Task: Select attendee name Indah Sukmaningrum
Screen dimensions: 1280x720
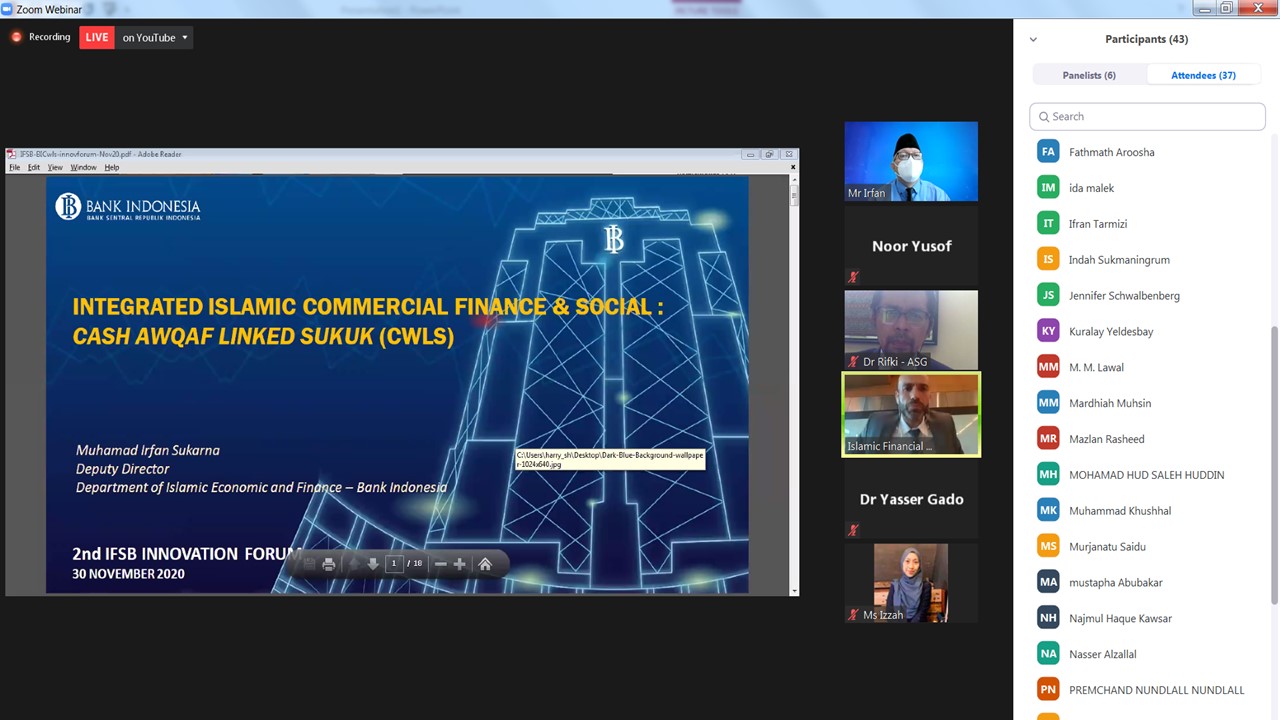Action: [1119, 260]
